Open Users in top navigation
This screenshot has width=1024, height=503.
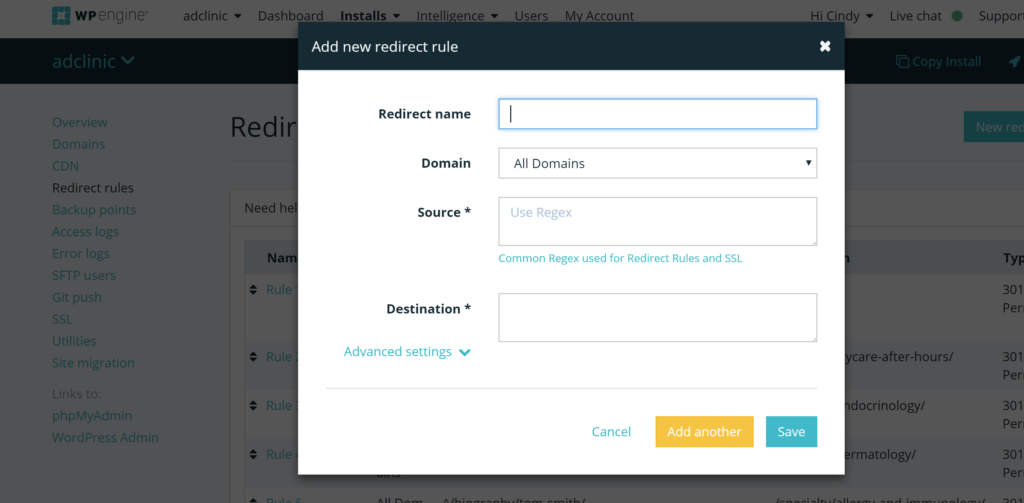(x=531, y=16)
